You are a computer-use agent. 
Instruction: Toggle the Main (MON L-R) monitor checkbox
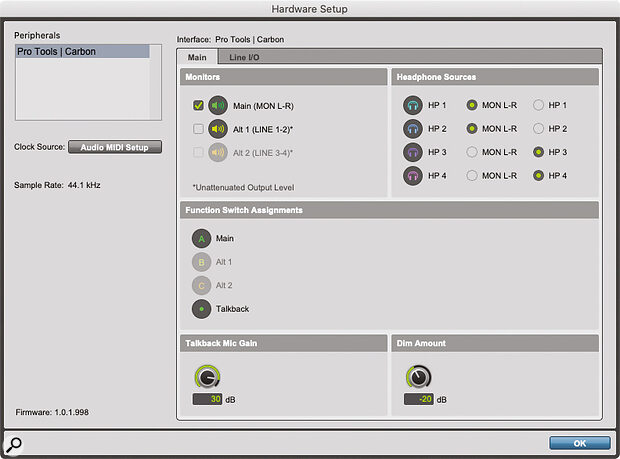[x=198, y=106]
